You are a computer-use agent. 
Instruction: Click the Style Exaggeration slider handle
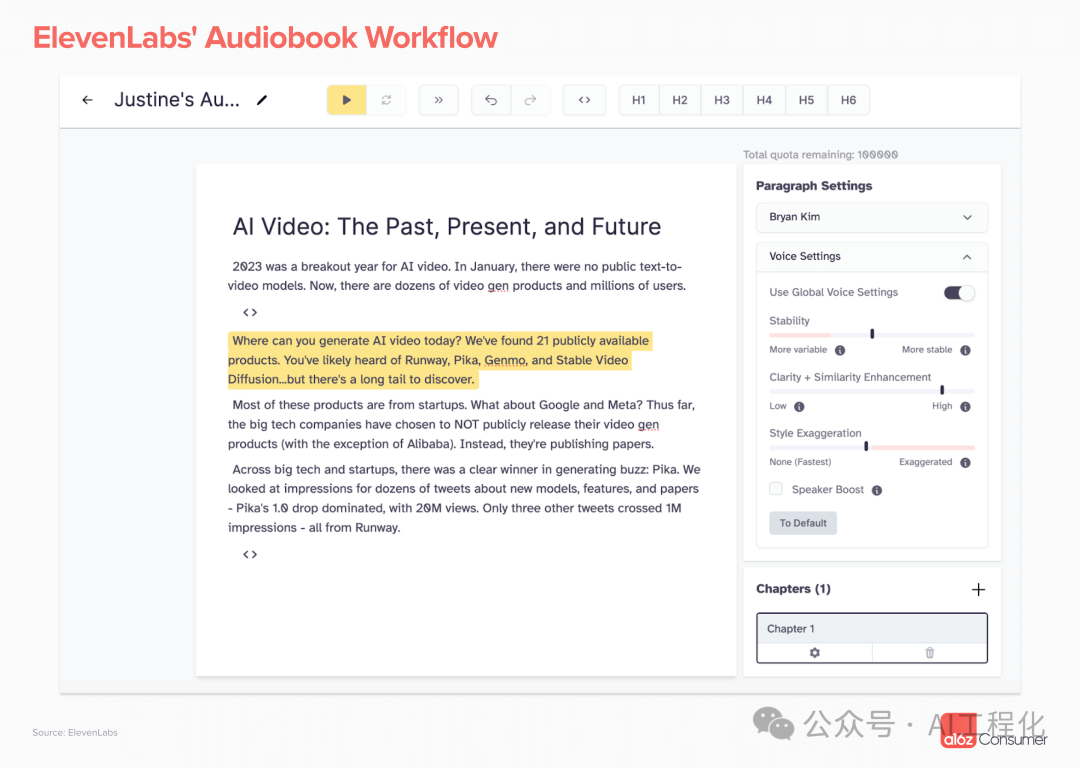pyautogui.click(x=866, y=446)
